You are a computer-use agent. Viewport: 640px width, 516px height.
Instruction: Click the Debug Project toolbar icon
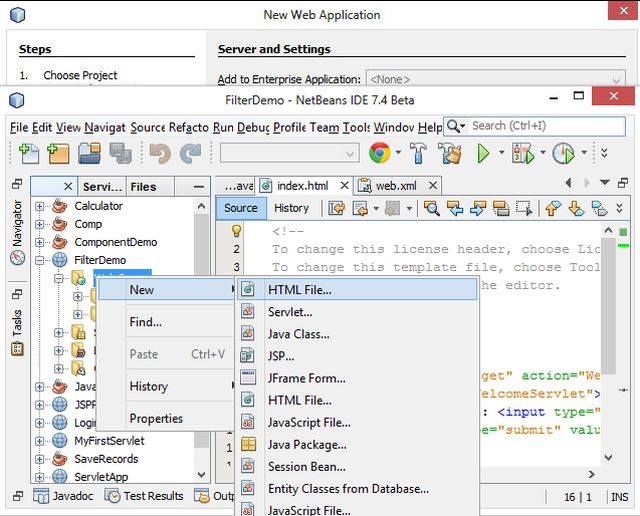pyautogui.click(x=522, y=153)
